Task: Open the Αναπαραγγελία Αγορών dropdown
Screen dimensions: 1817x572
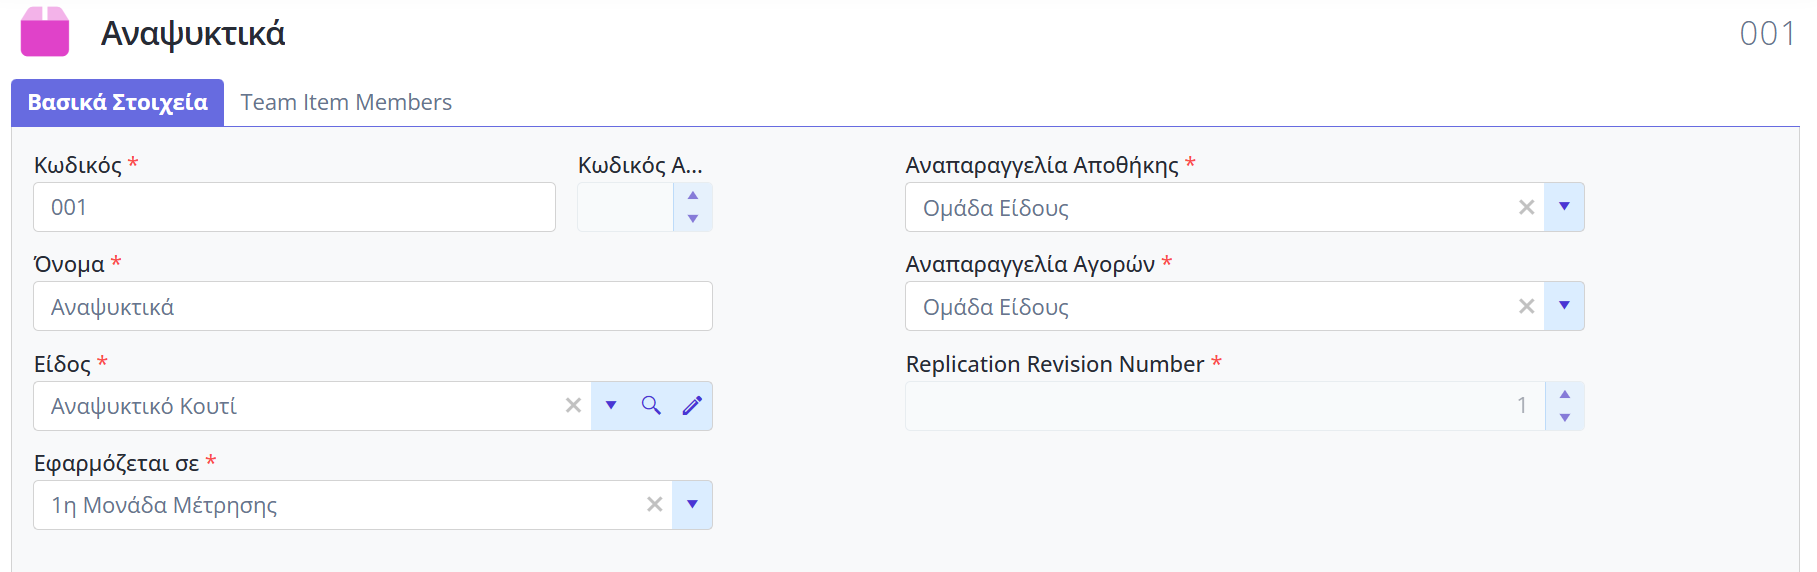Action: tap(1564, 306)
